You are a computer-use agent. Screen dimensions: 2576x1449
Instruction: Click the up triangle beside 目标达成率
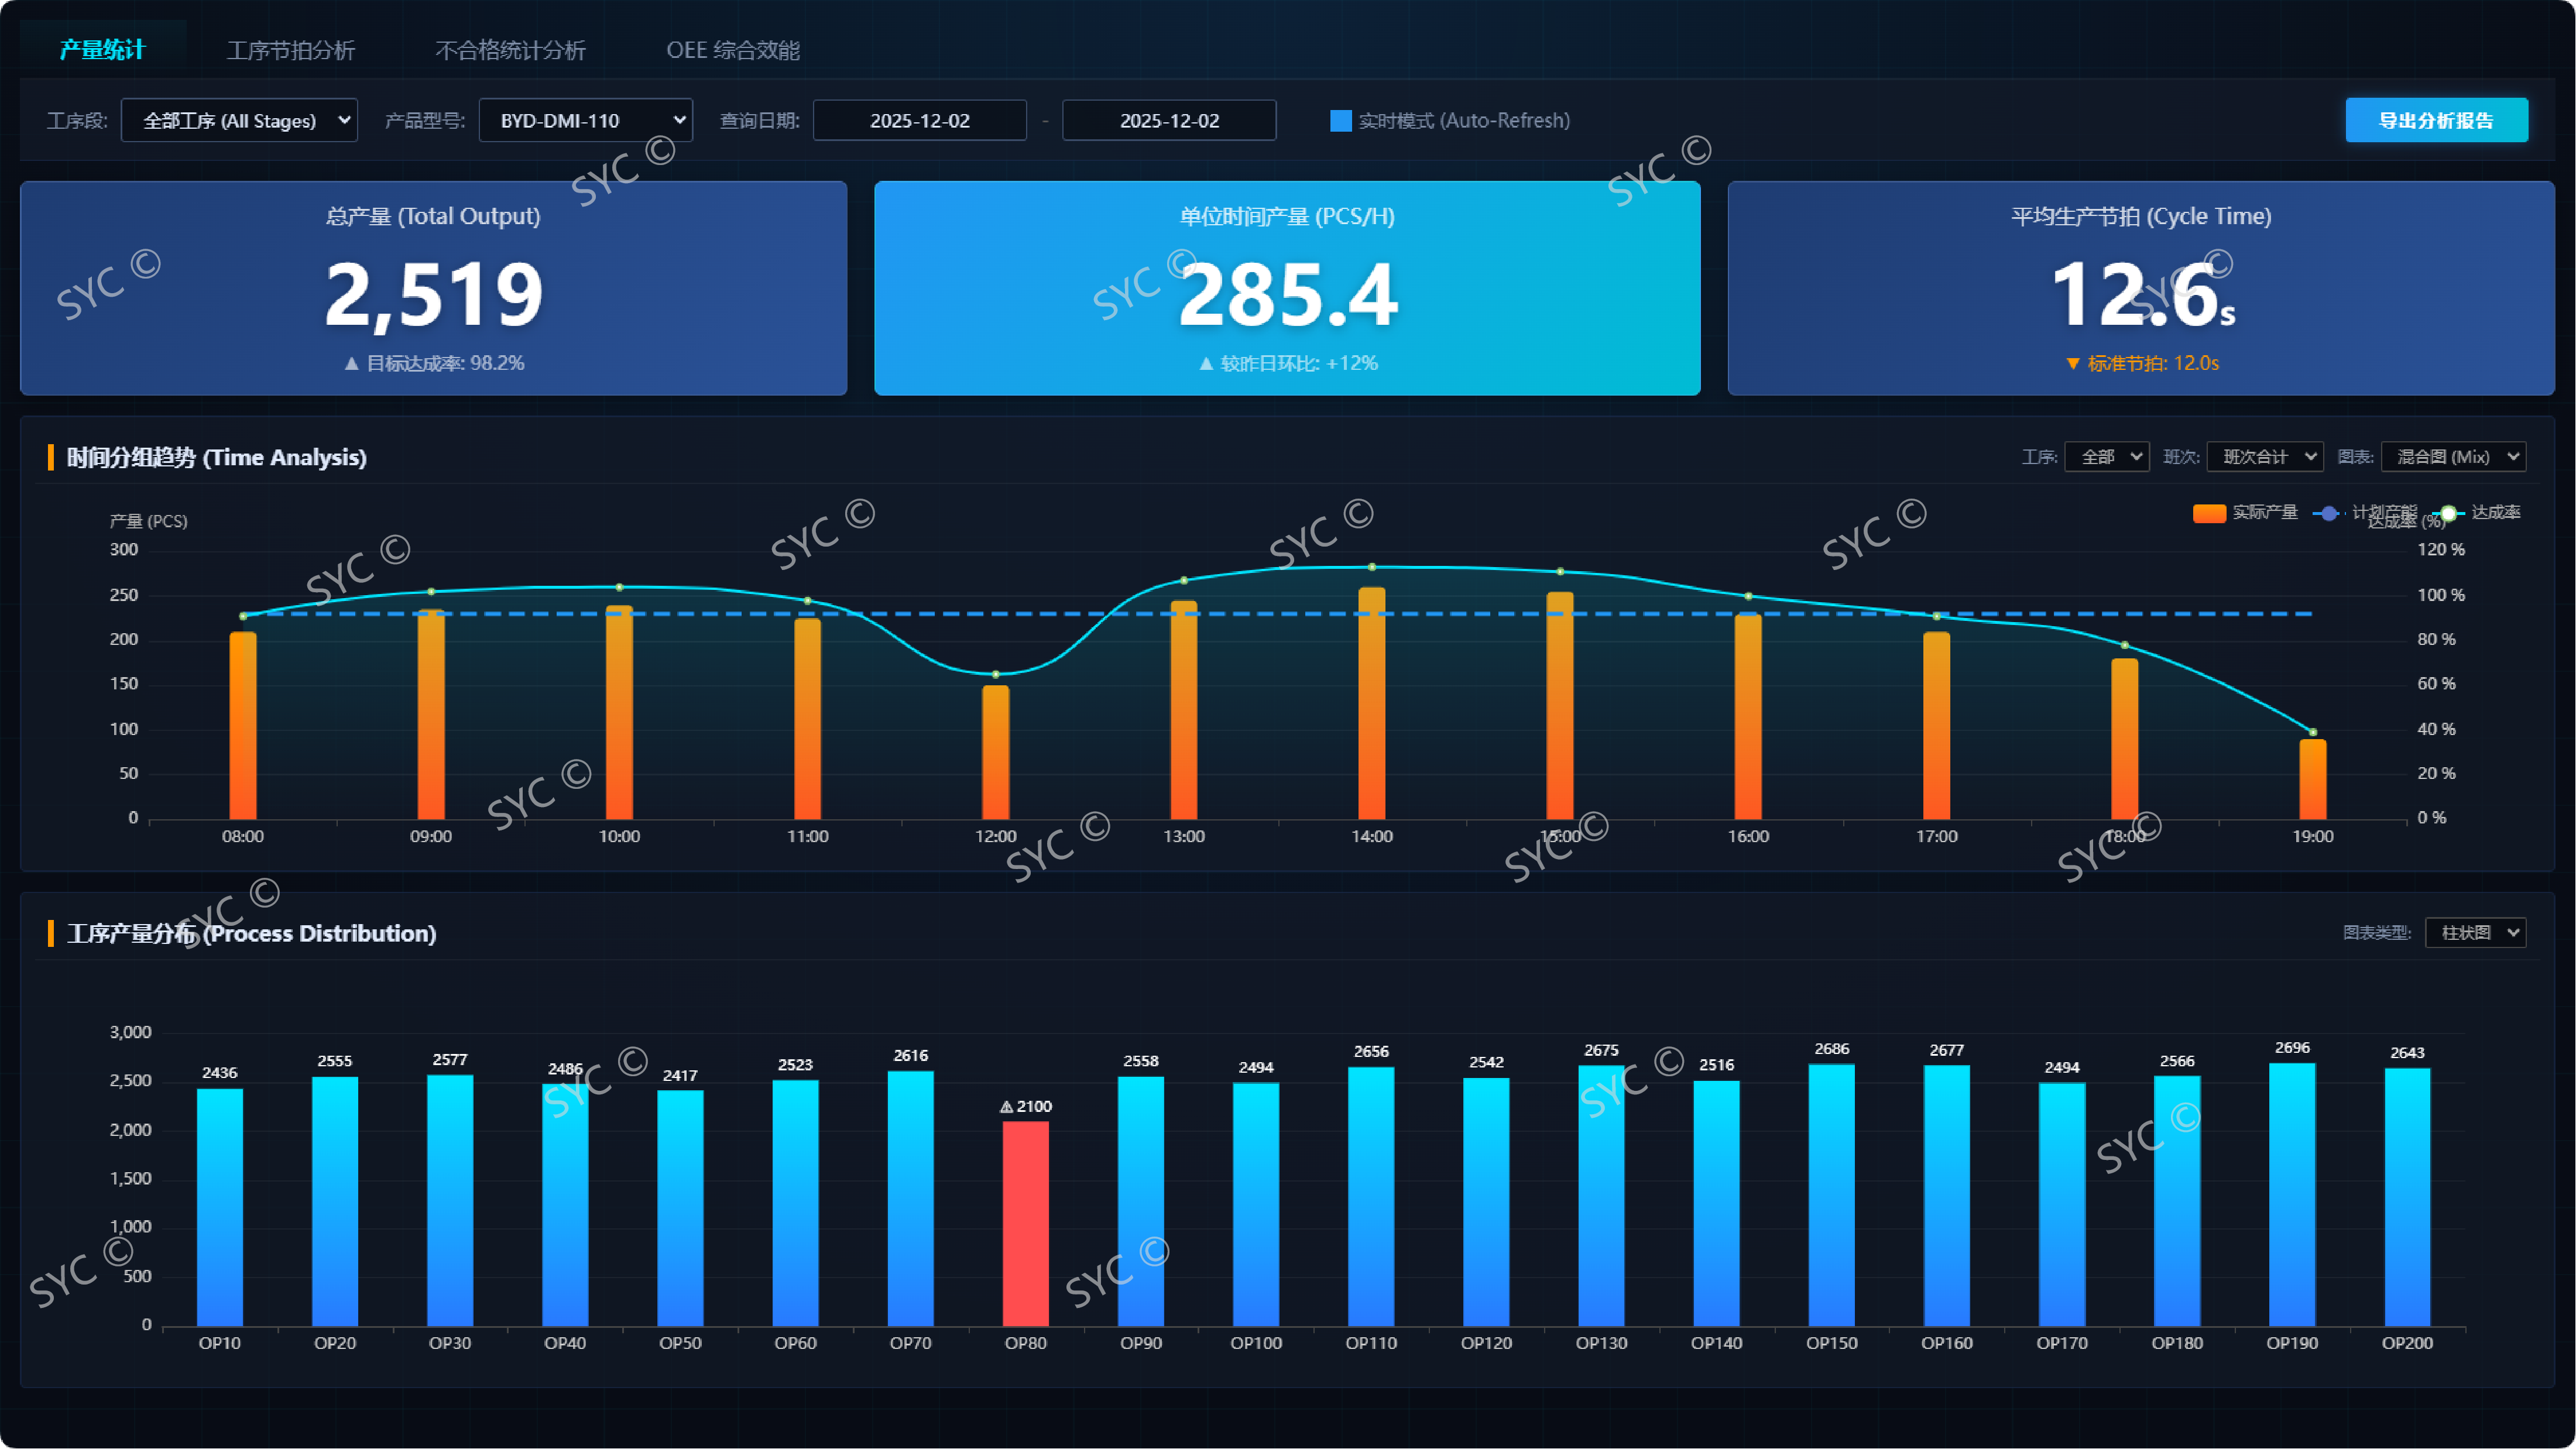pyautogui.click(x=351, y=364)
